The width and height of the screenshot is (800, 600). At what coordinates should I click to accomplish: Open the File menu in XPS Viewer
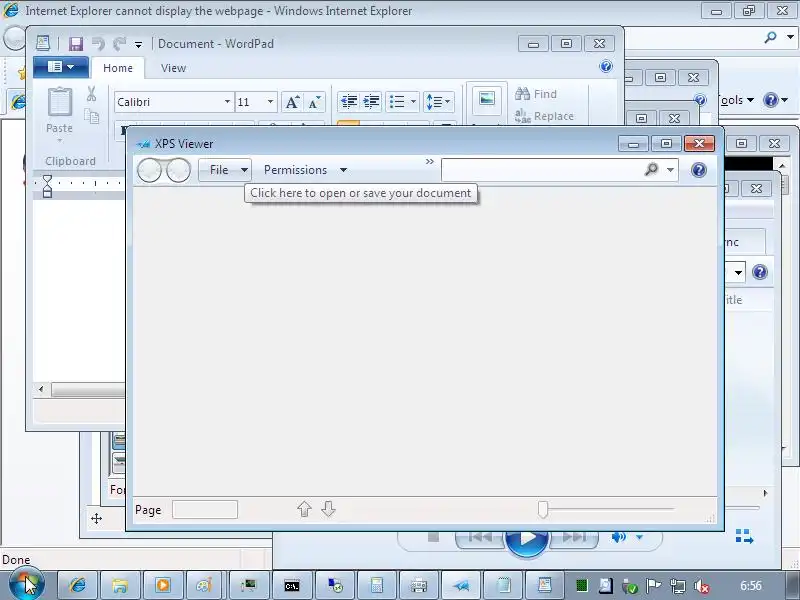(x=225, y=170)
